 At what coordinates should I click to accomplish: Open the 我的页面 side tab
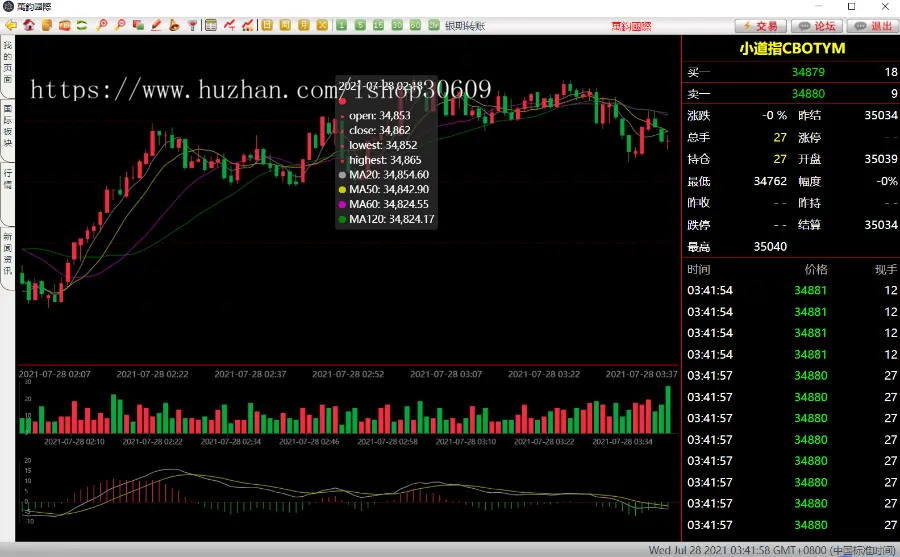pos(7,63)
